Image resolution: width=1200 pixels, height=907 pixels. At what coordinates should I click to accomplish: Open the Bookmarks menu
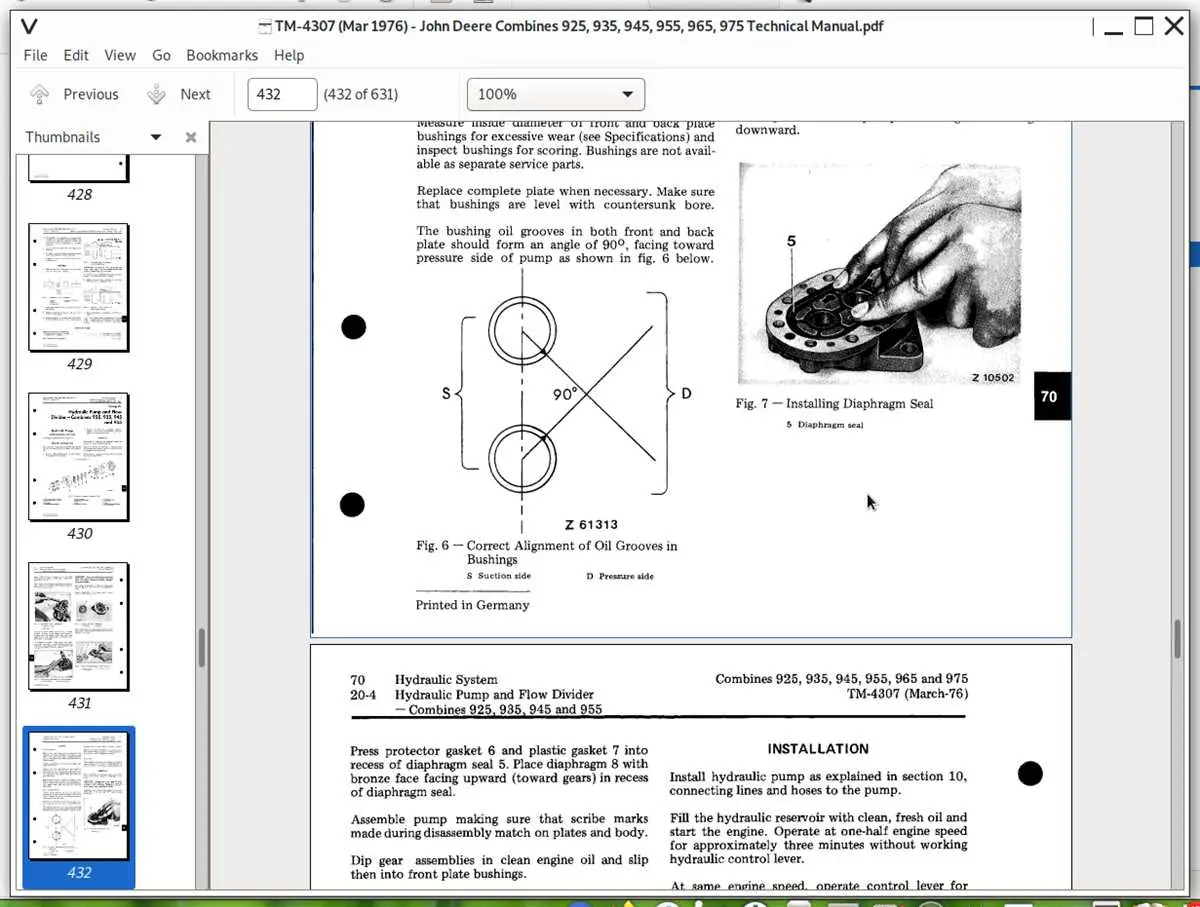tap(222, 55)
